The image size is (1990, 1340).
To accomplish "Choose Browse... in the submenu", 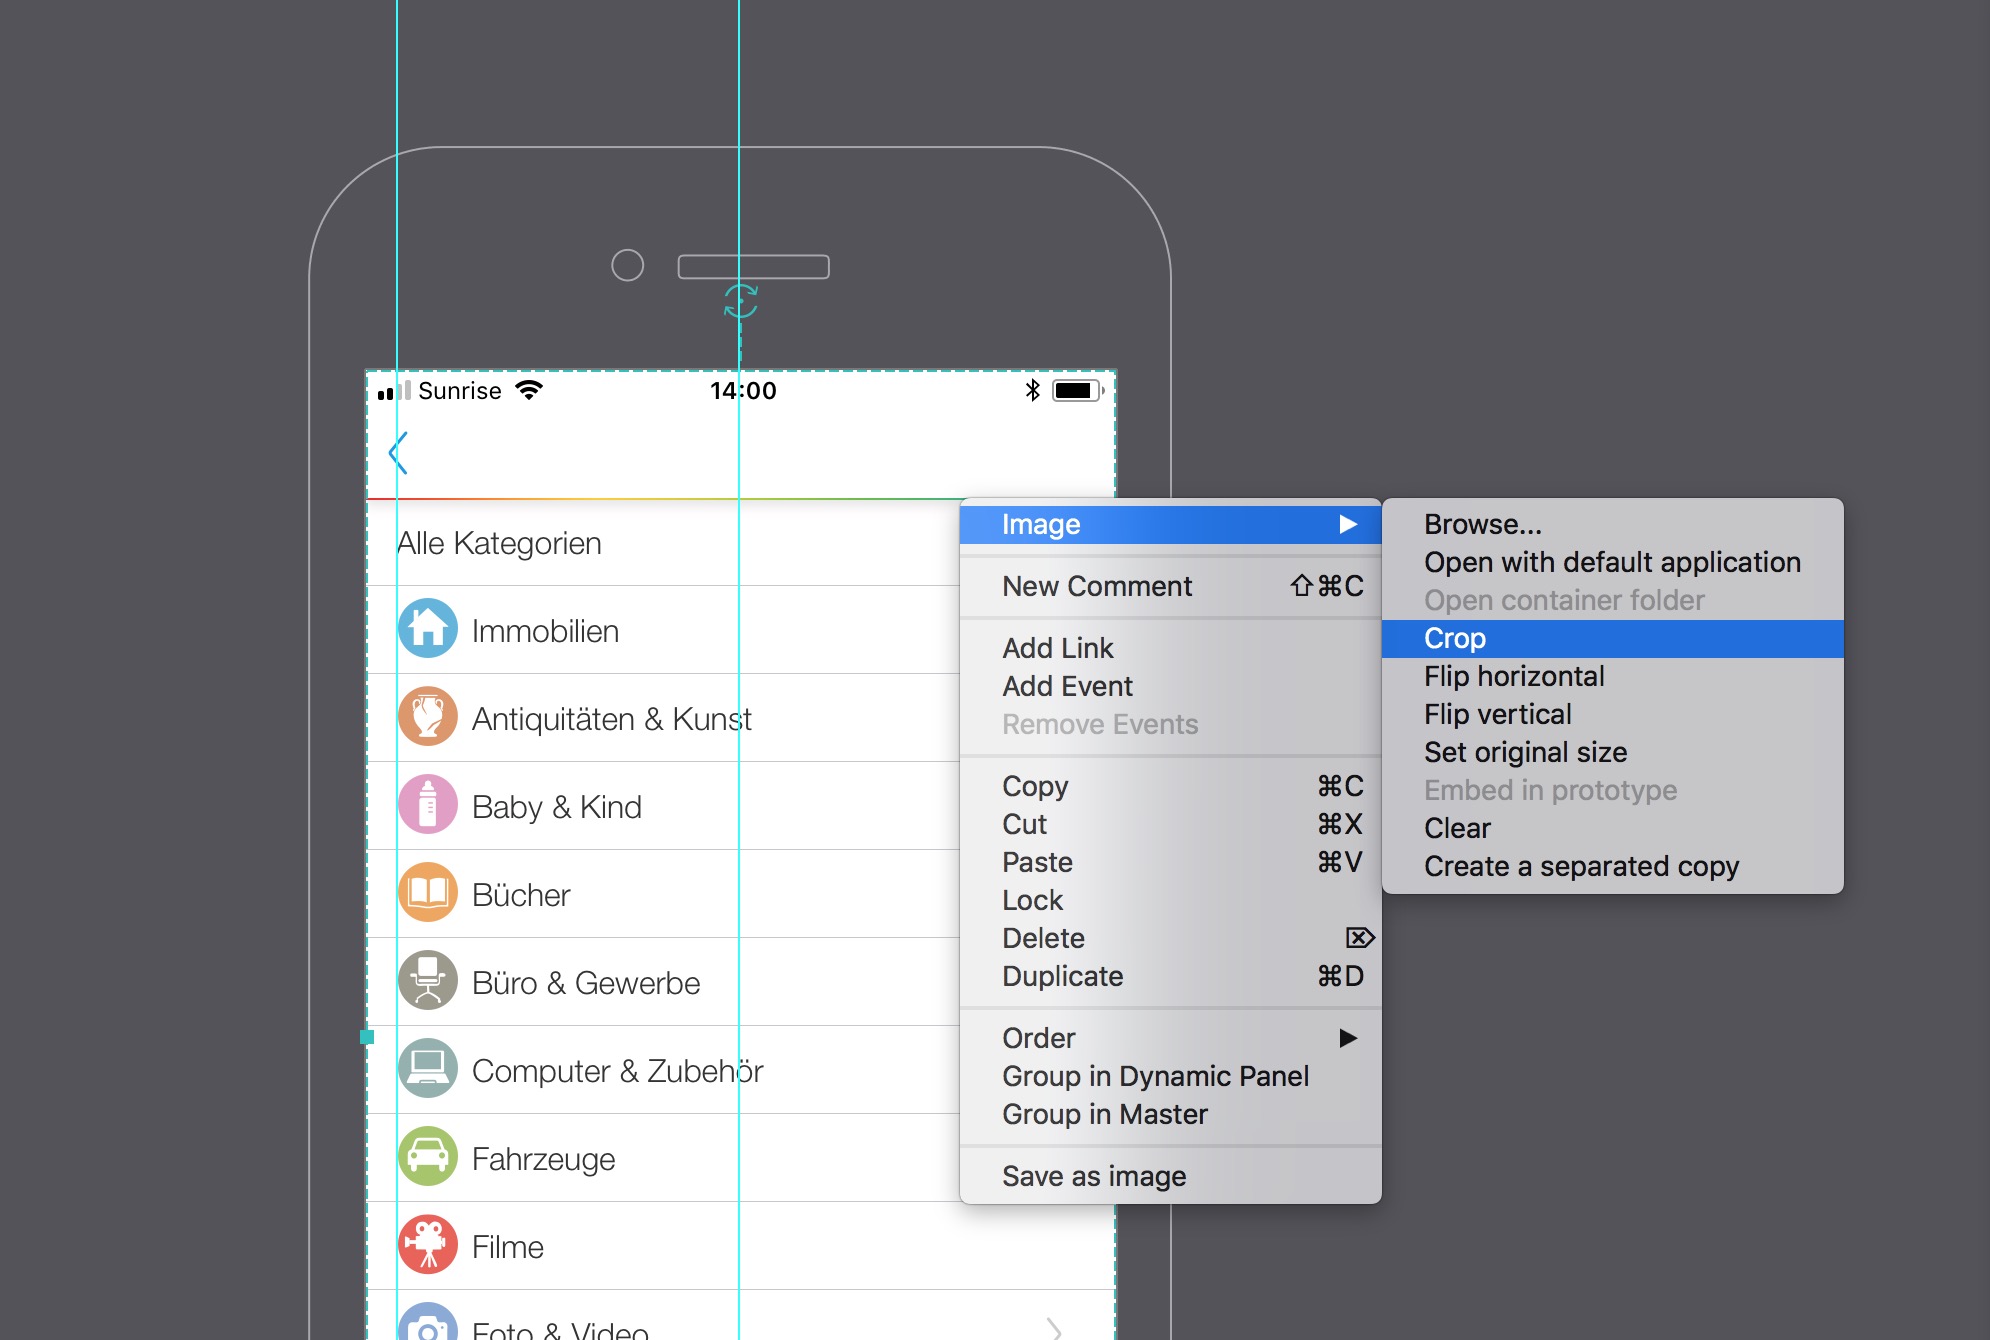I will [x=1612, y=524].
